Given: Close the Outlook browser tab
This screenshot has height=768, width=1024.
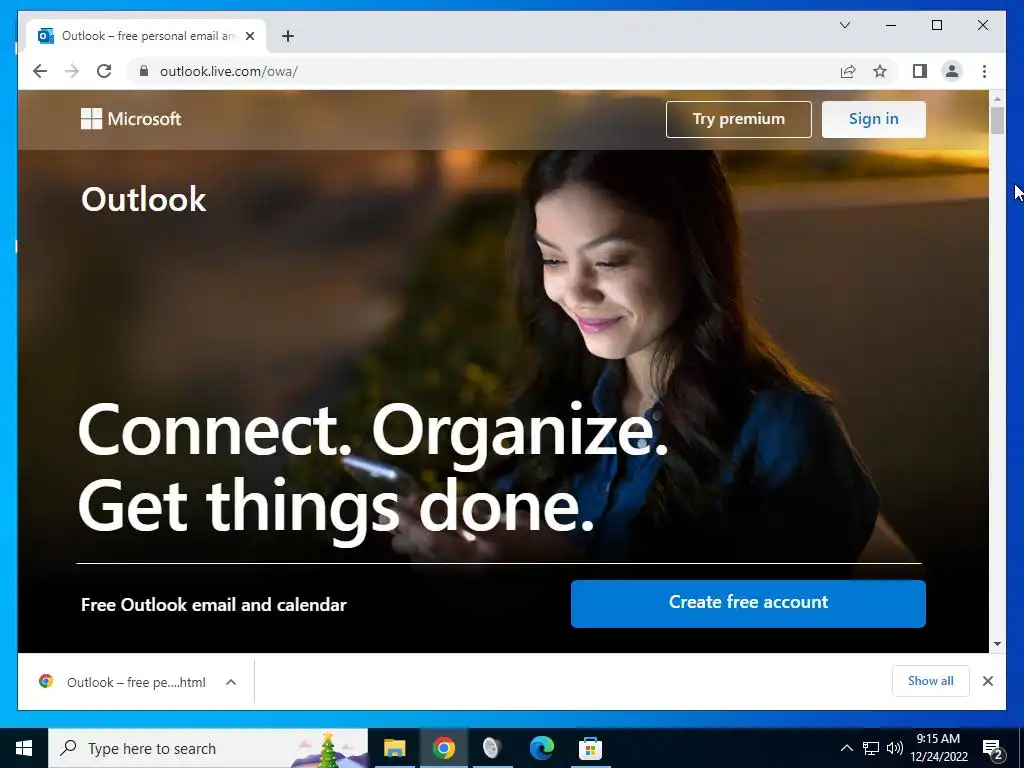Looking at the screenshot, I should [250, 36].
